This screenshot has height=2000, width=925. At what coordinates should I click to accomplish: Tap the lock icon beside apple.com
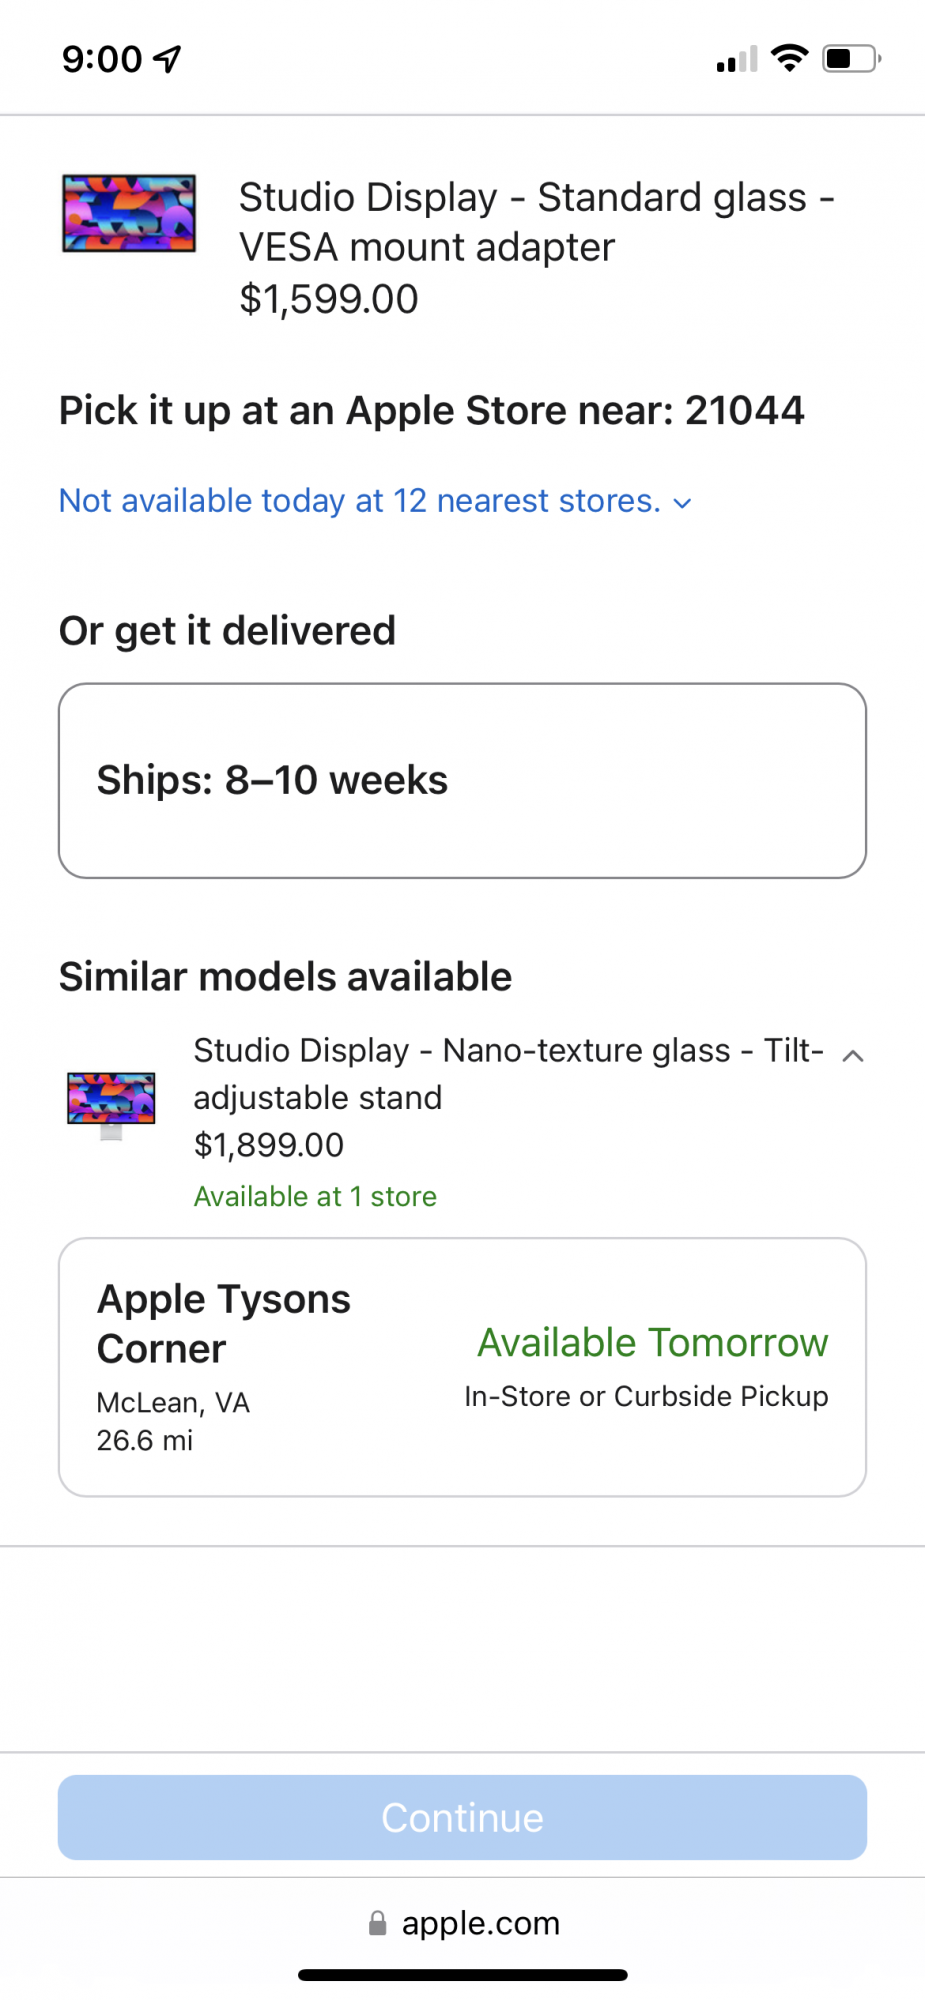pyautogui.click(x=378, y=1923)
